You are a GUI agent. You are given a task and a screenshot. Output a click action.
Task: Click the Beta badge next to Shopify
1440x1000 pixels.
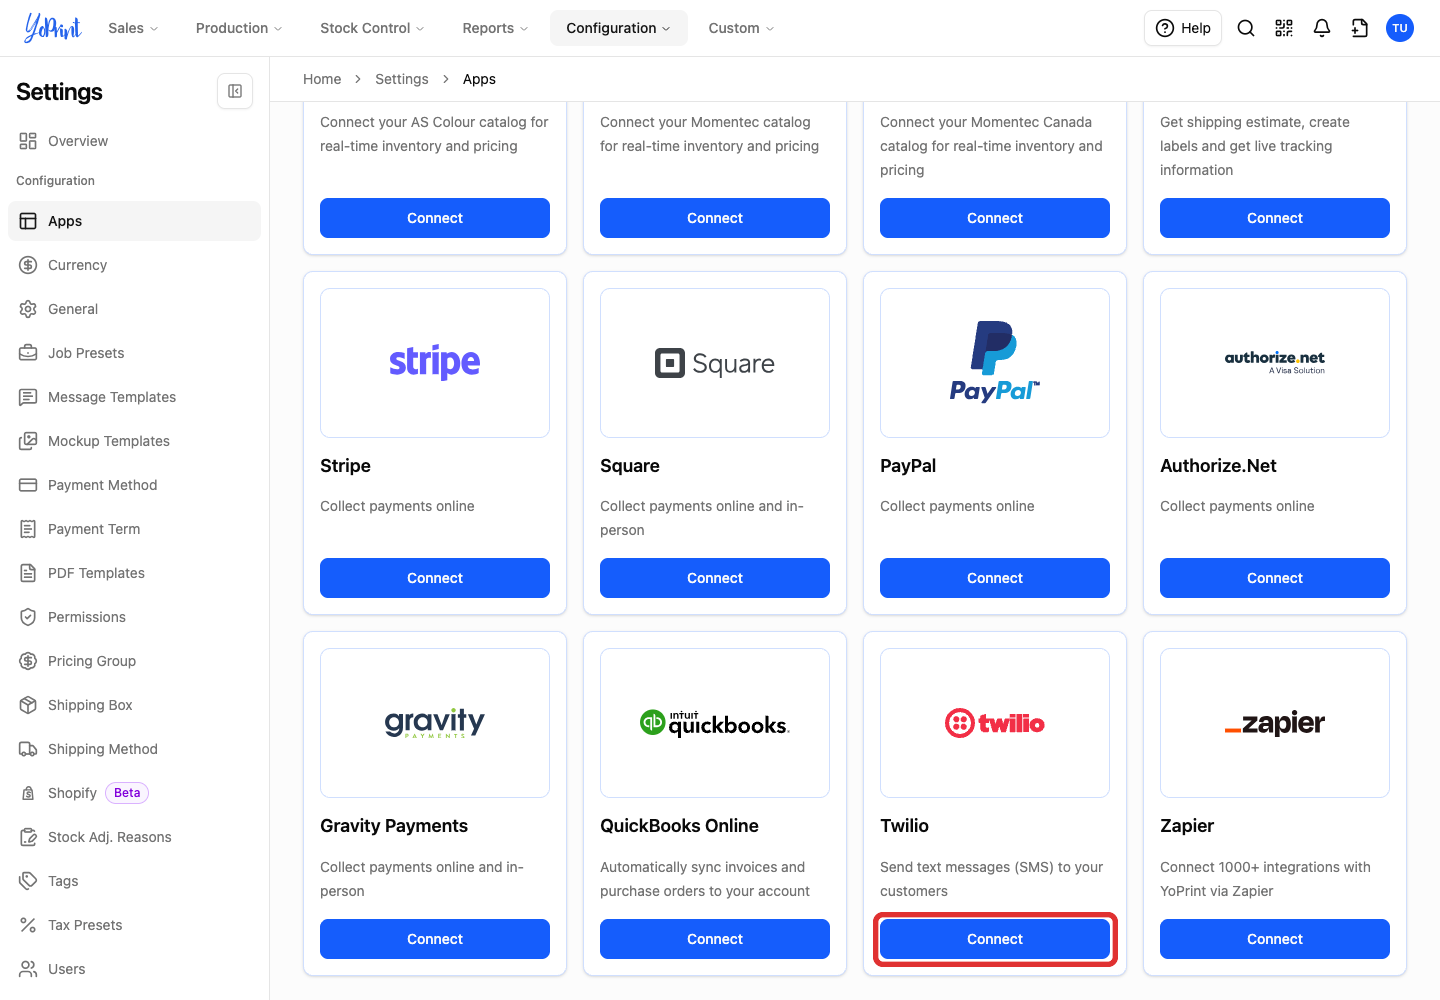pyautogui.click(x=127, y=793)
